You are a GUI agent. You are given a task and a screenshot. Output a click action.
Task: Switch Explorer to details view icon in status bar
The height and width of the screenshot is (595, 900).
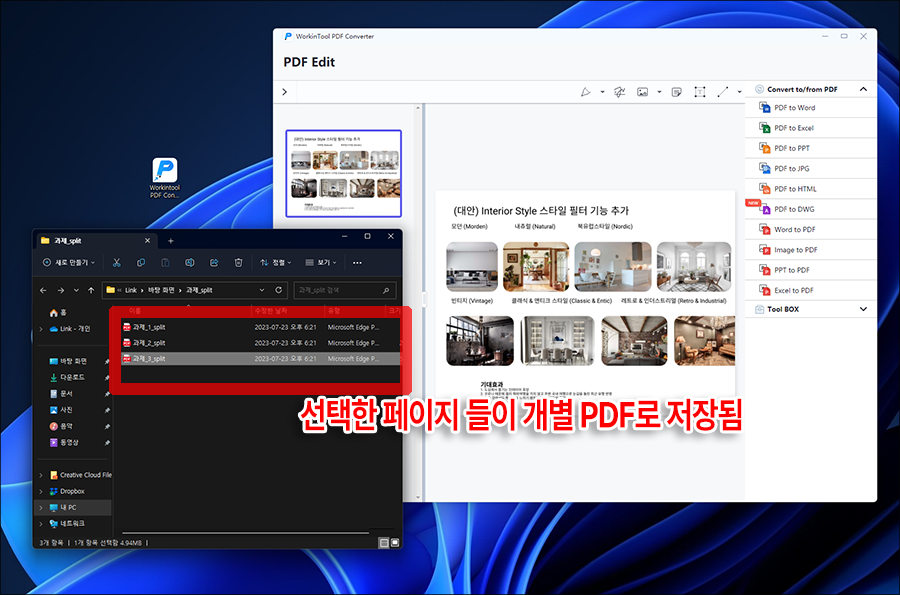[384, 543]
